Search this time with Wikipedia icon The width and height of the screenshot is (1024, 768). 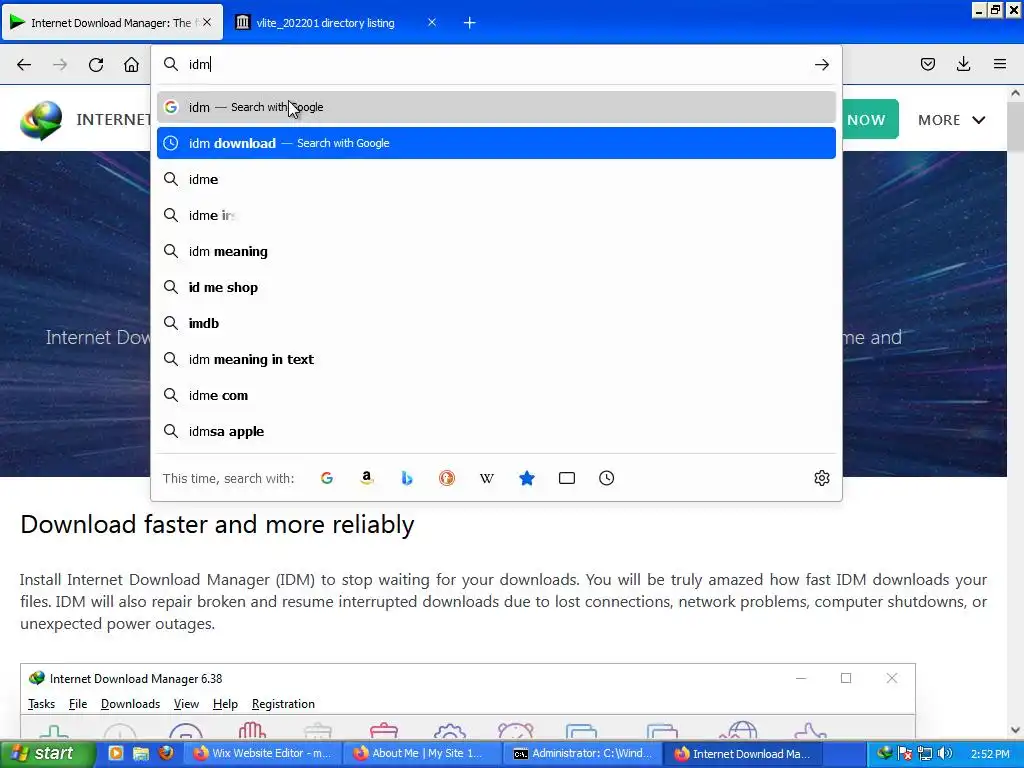pos(487,478)
